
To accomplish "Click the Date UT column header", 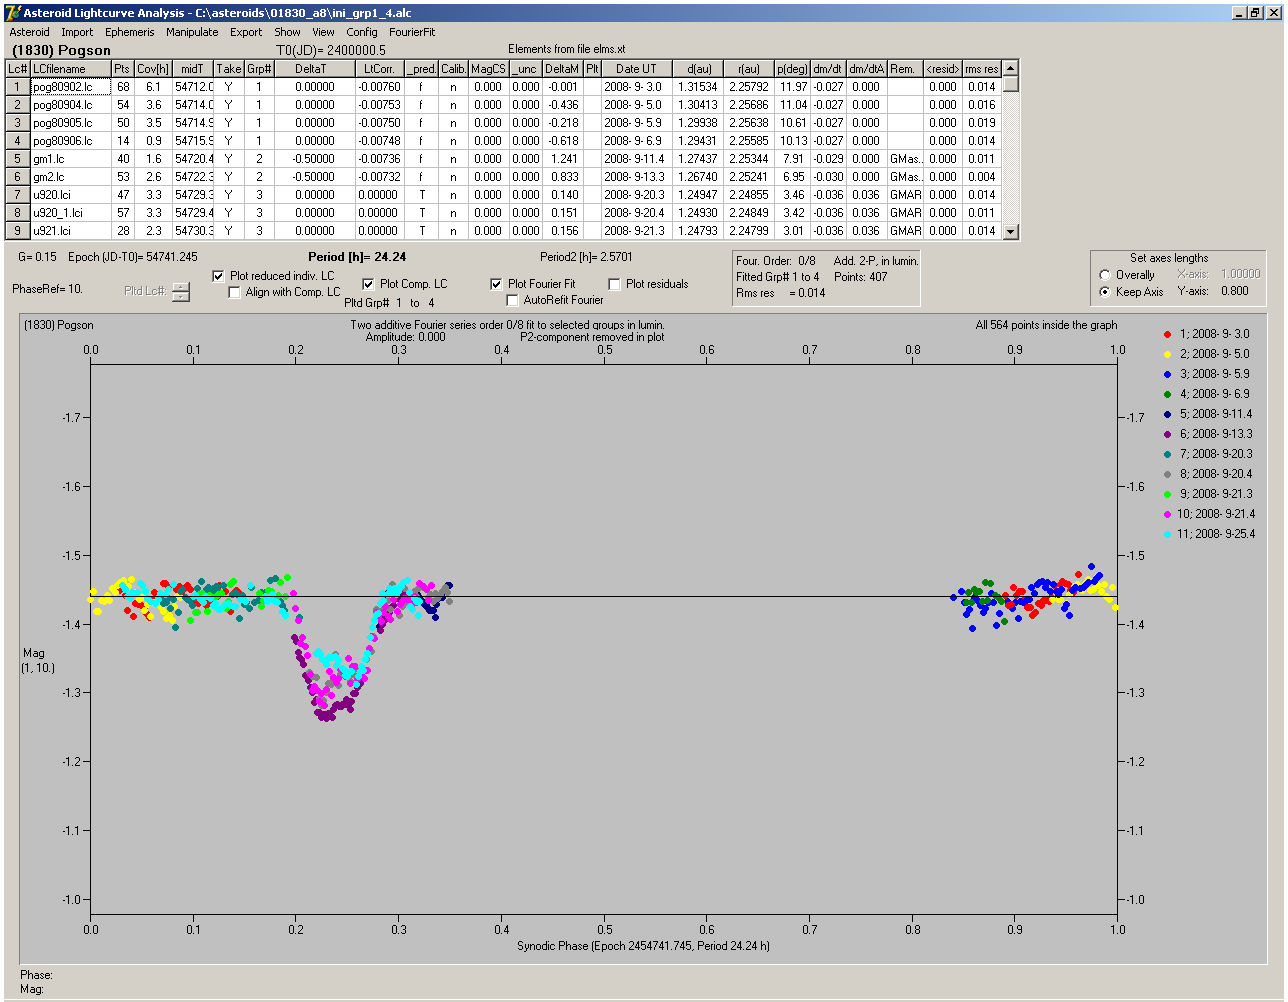I will click(636, 69).
